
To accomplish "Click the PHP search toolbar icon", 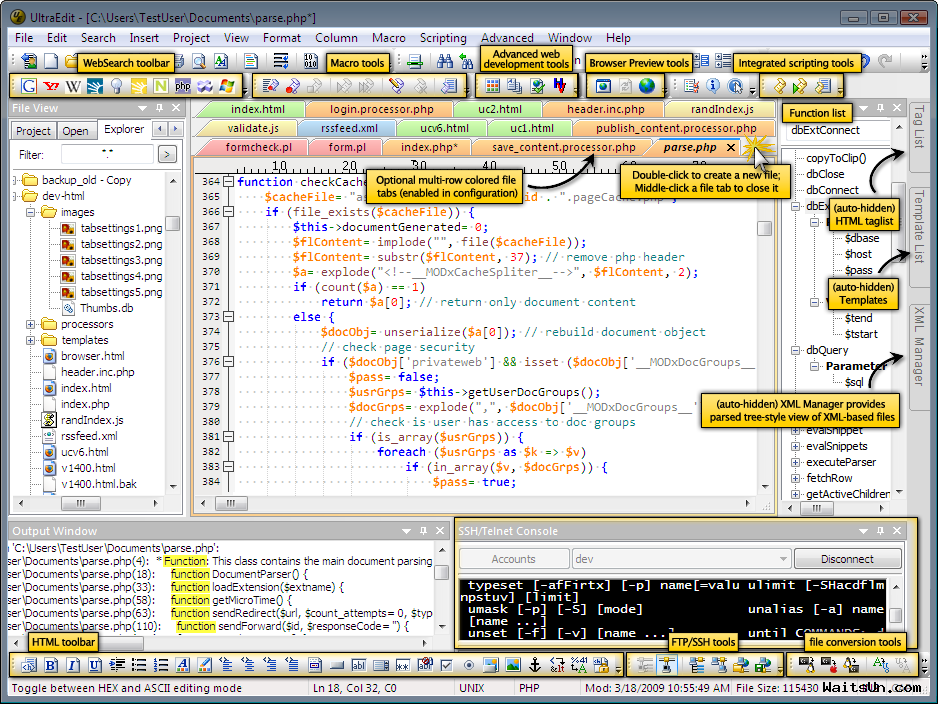I will [183, 86].
